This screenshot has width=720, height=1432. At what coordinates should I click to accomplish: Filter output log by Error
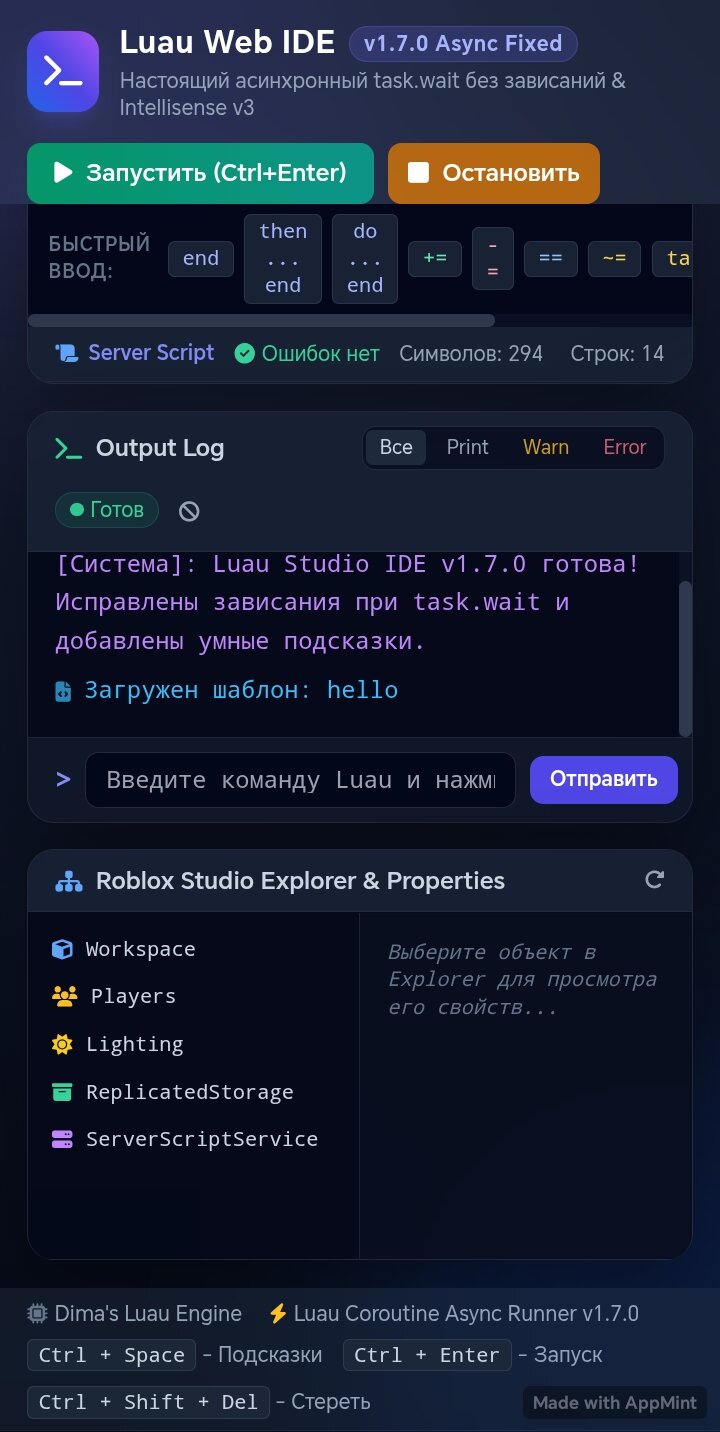tap(625, 448)
